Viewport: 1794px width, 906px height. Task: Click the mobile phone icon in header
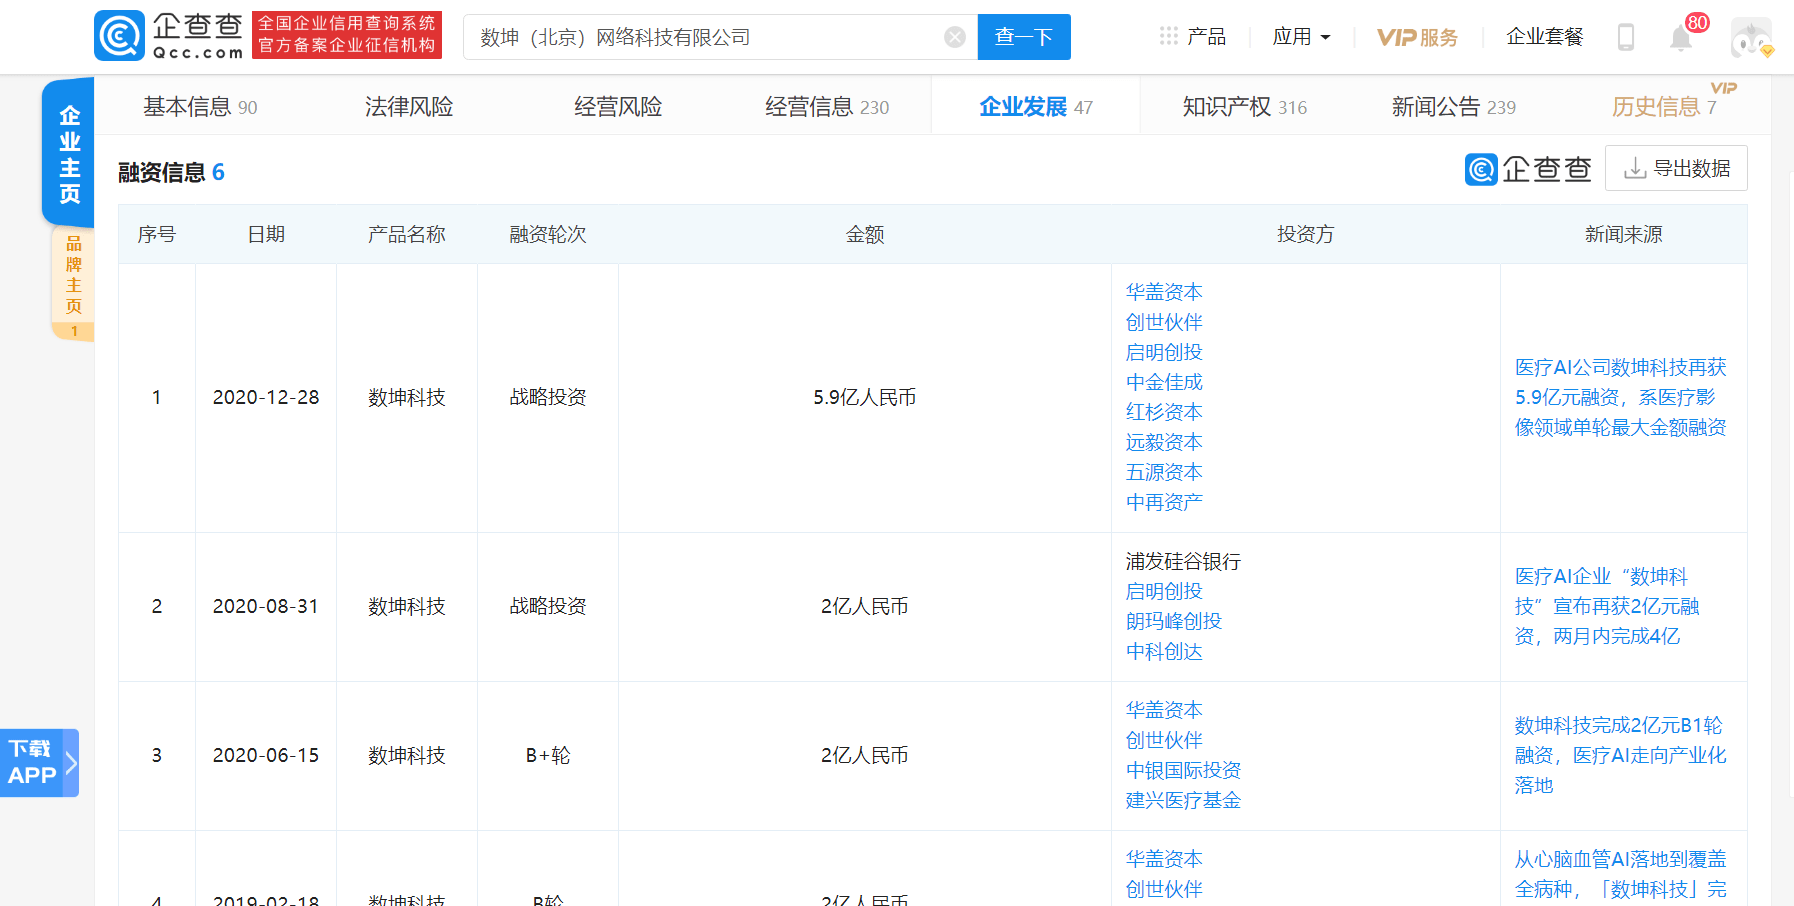(x=1626, y=38)
